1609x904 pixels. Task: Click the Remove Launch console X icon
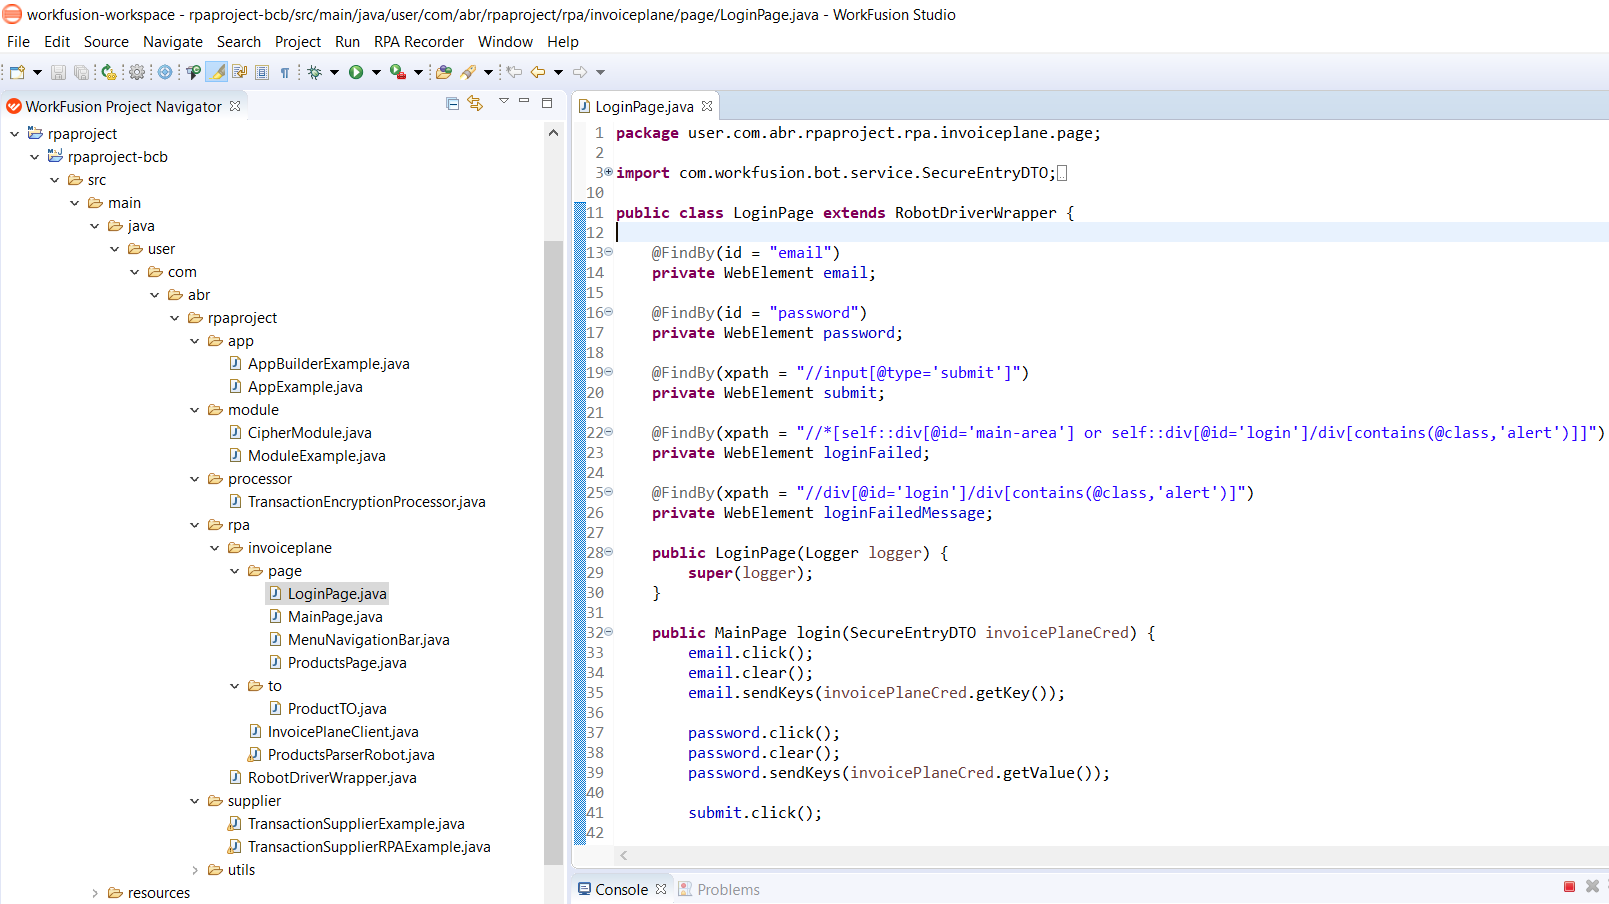[1592, 887]
